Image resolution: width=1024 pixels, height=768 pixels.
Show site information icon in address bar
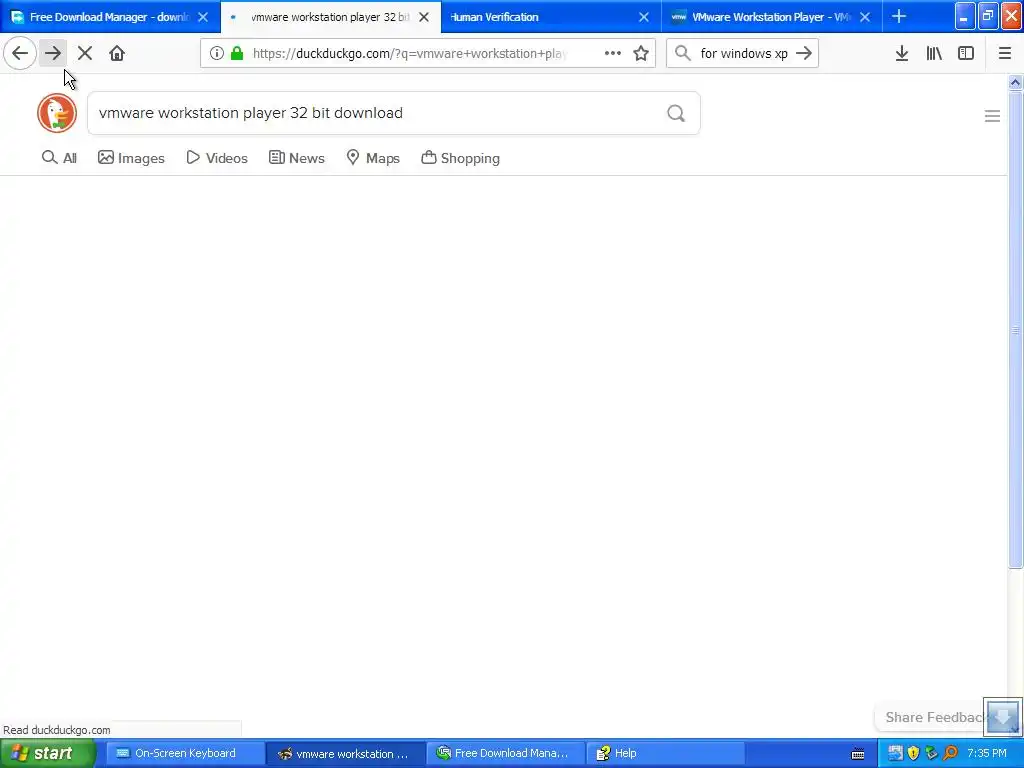point(217,53)
